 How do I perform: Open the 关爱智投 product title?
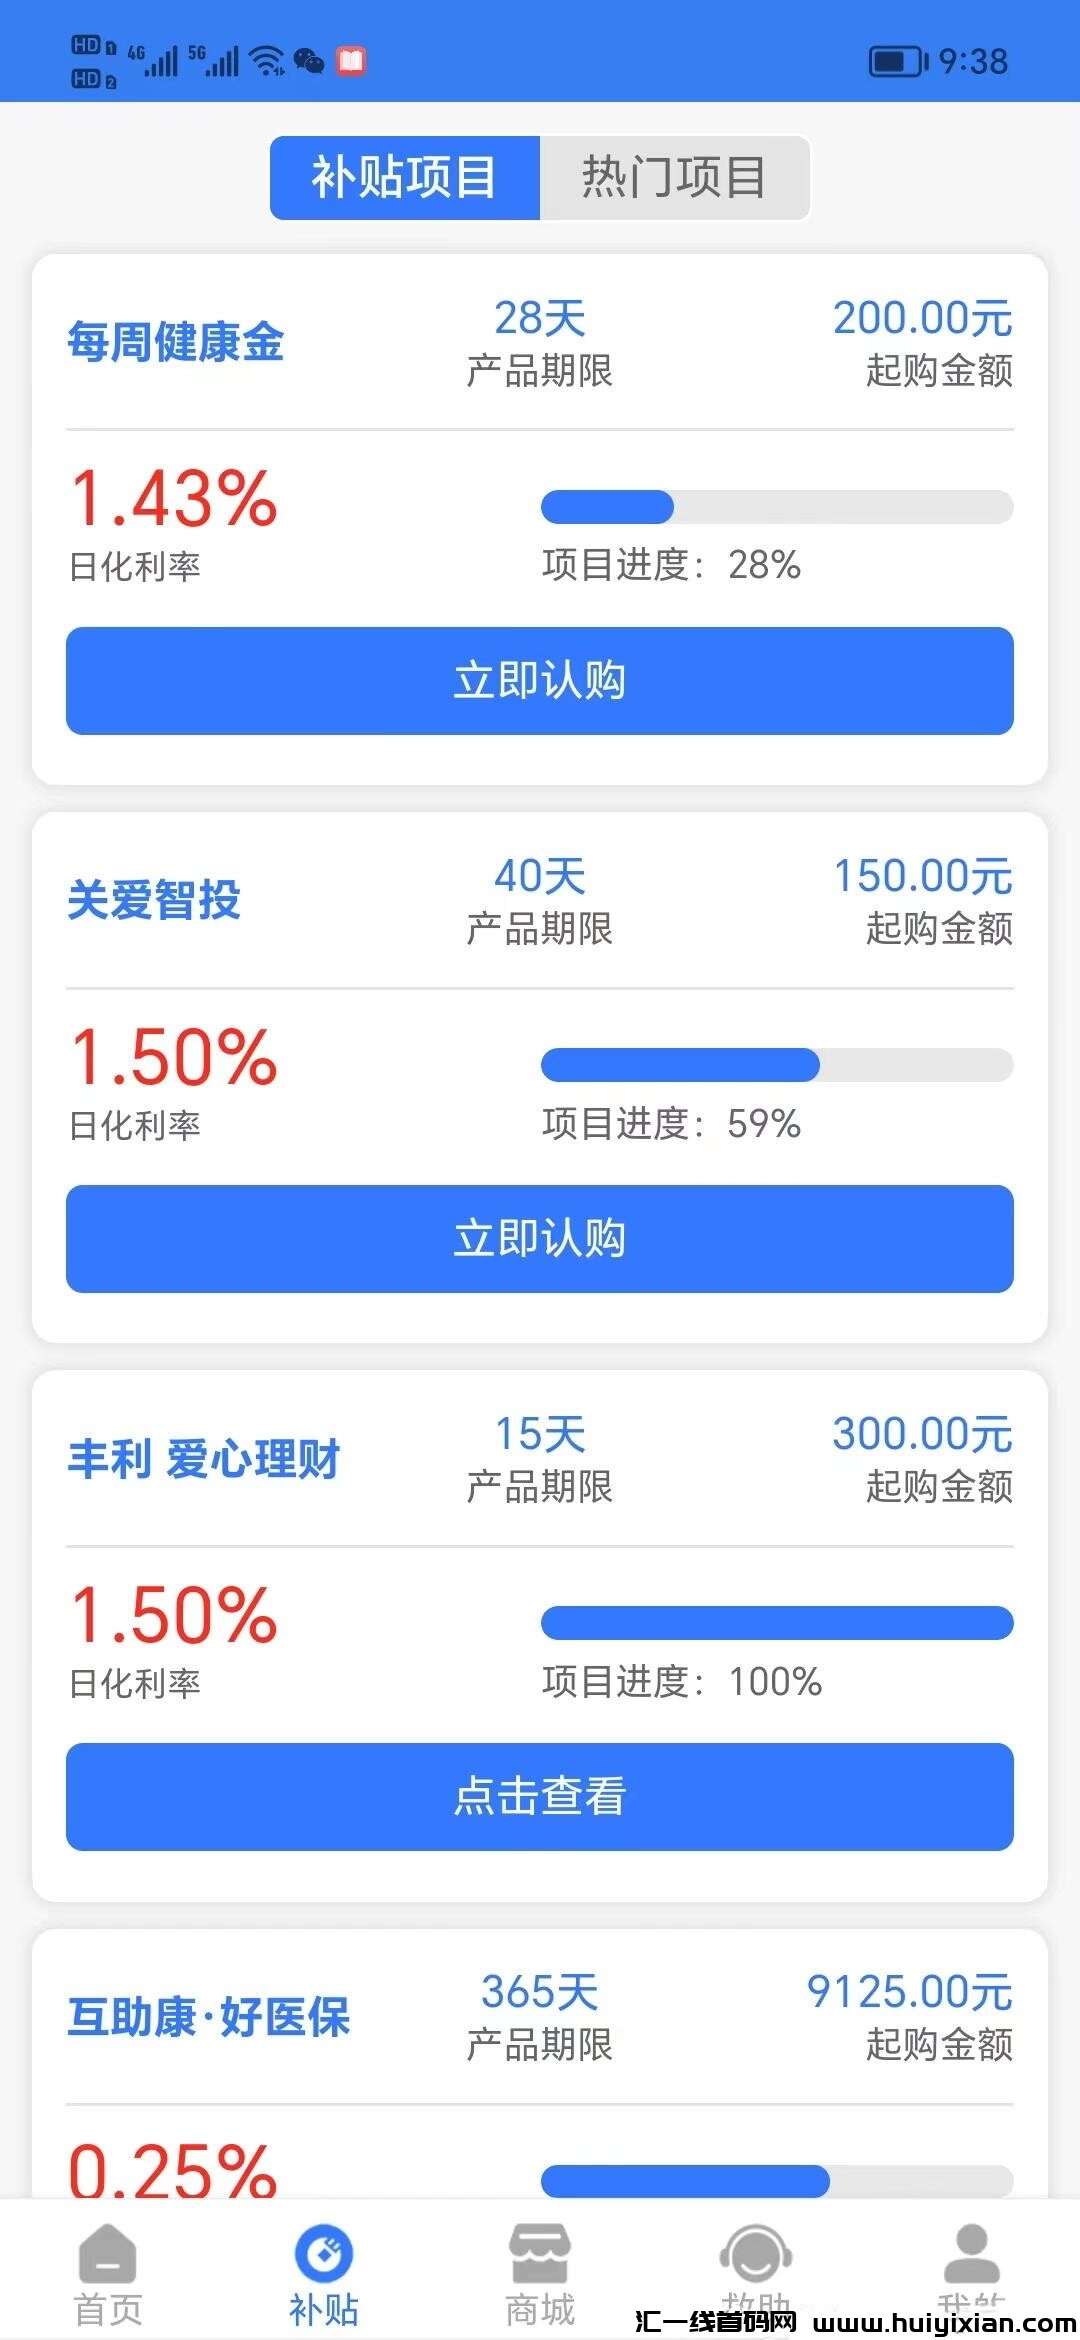pos(154,900)
